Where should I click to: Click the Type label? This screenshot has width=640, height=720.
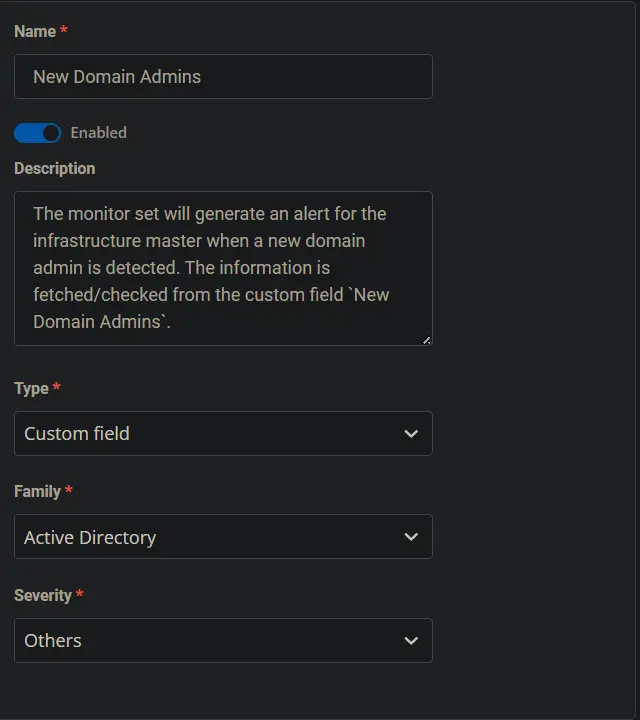point(31,388)
